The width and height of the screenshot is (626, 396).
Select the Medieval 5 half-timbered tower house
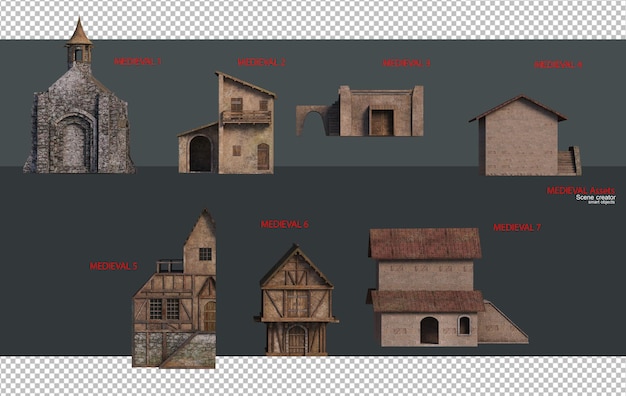point(174,288)
